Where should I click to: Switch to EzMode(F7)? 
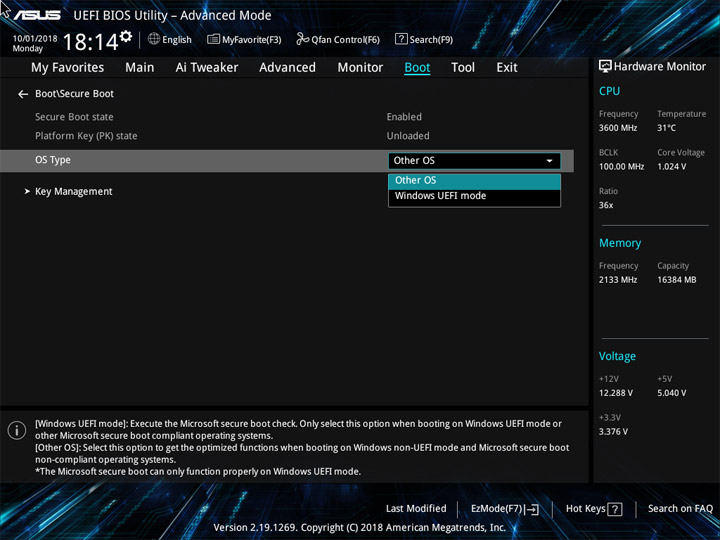[505, 509]
